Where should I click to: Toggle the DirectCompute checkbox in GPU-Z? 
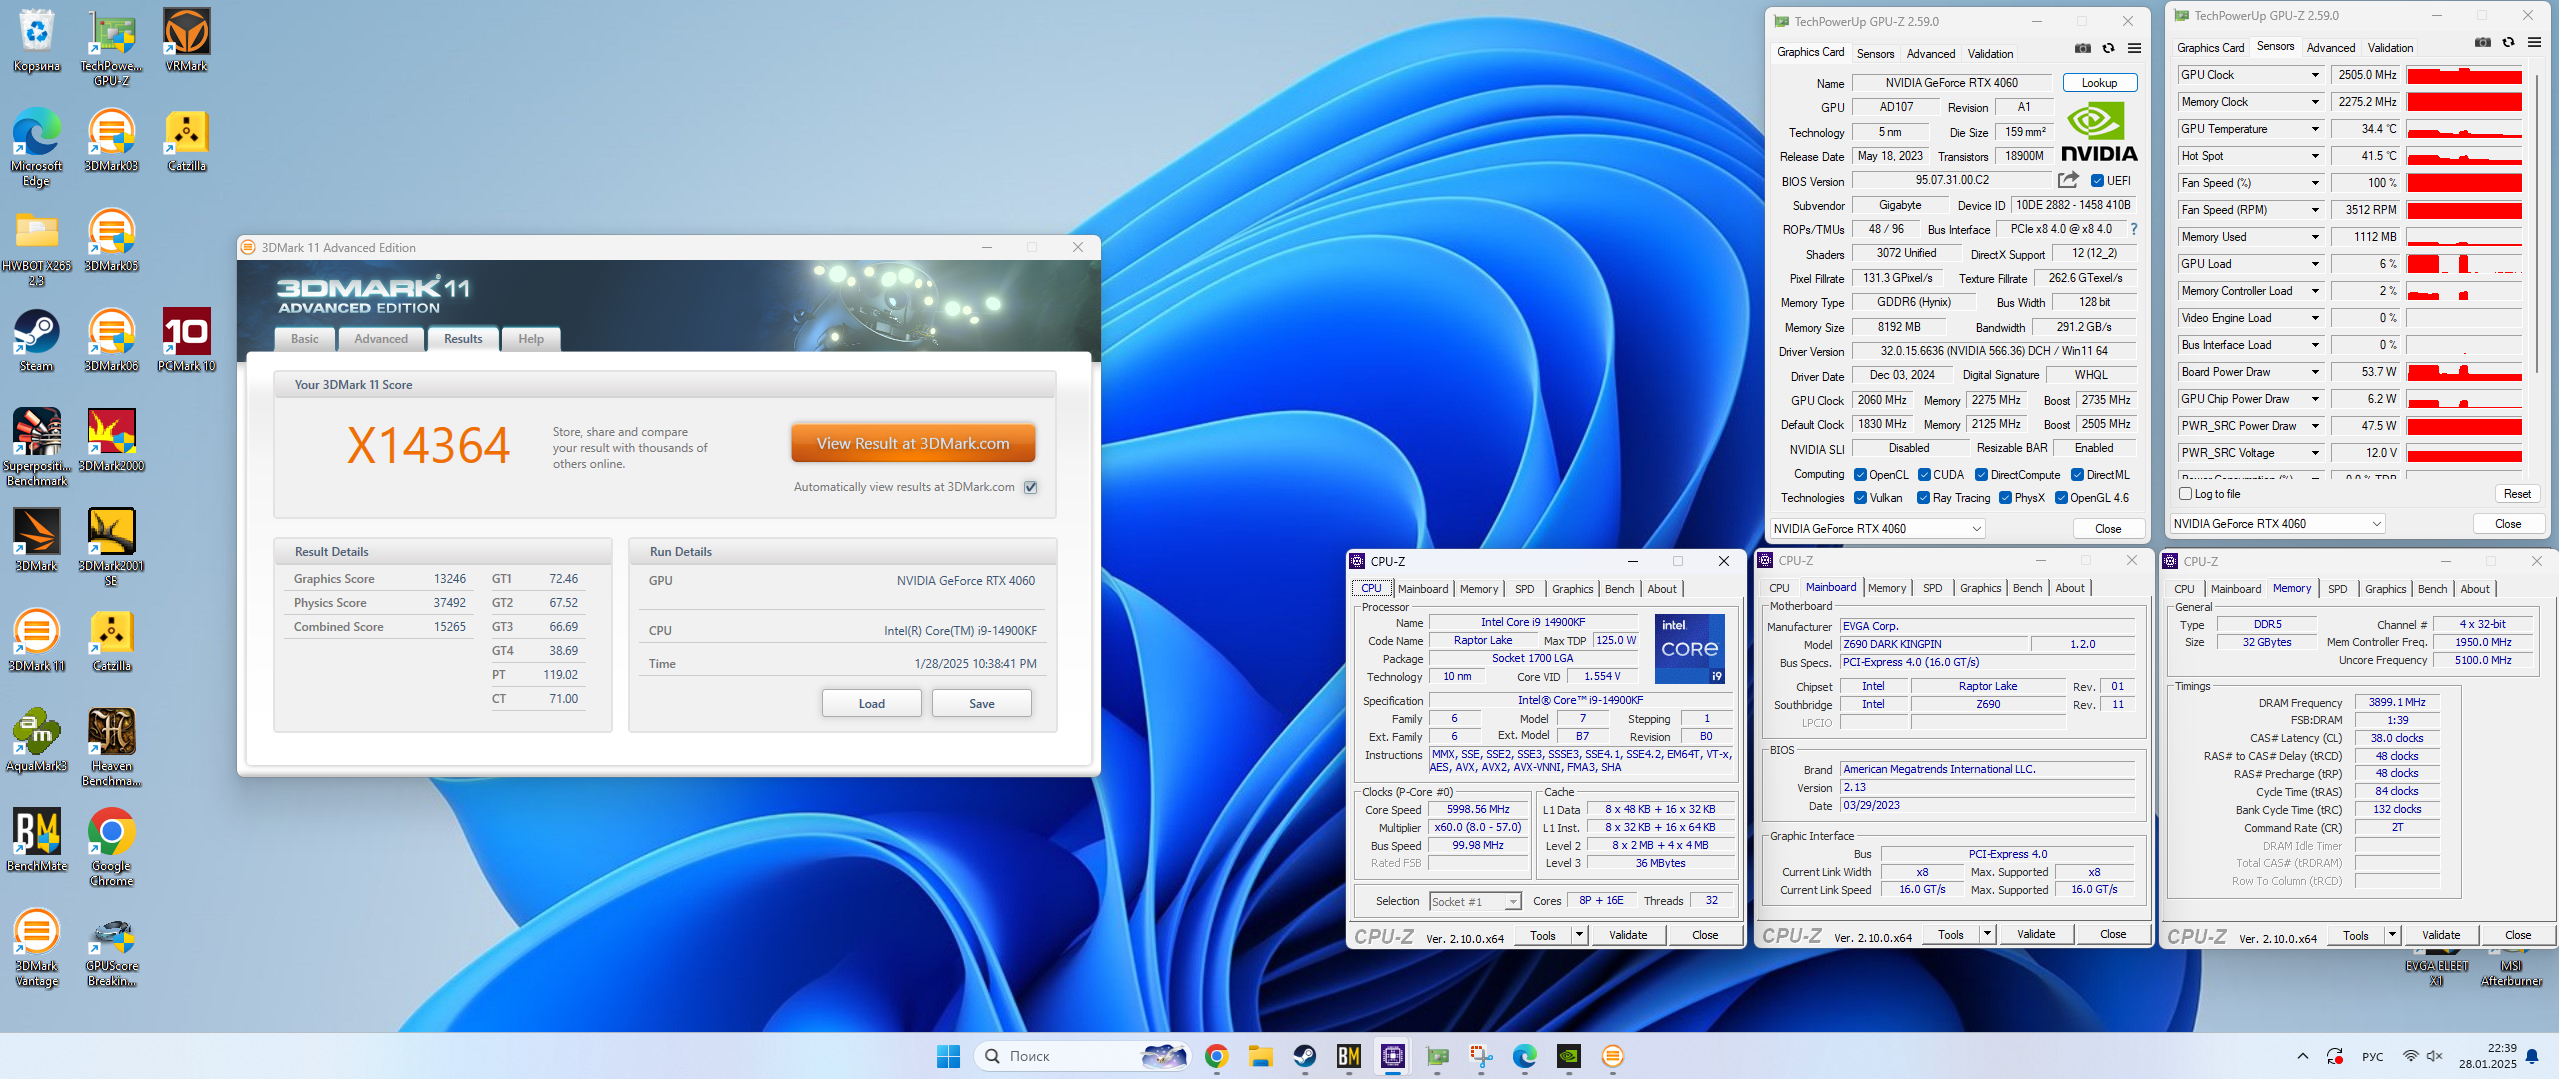coord(1981,475)
